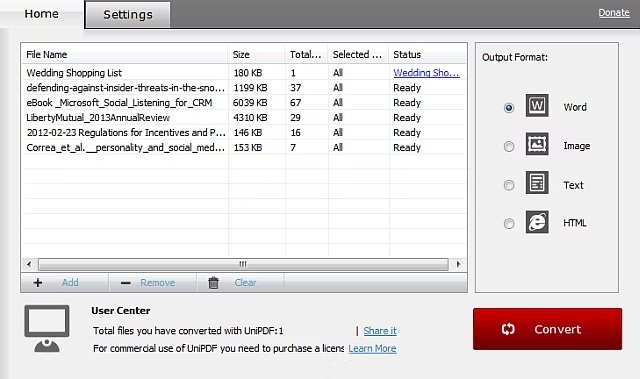
Task: Click the minus icon next to Remove
Action: click(x=126, y=283)
